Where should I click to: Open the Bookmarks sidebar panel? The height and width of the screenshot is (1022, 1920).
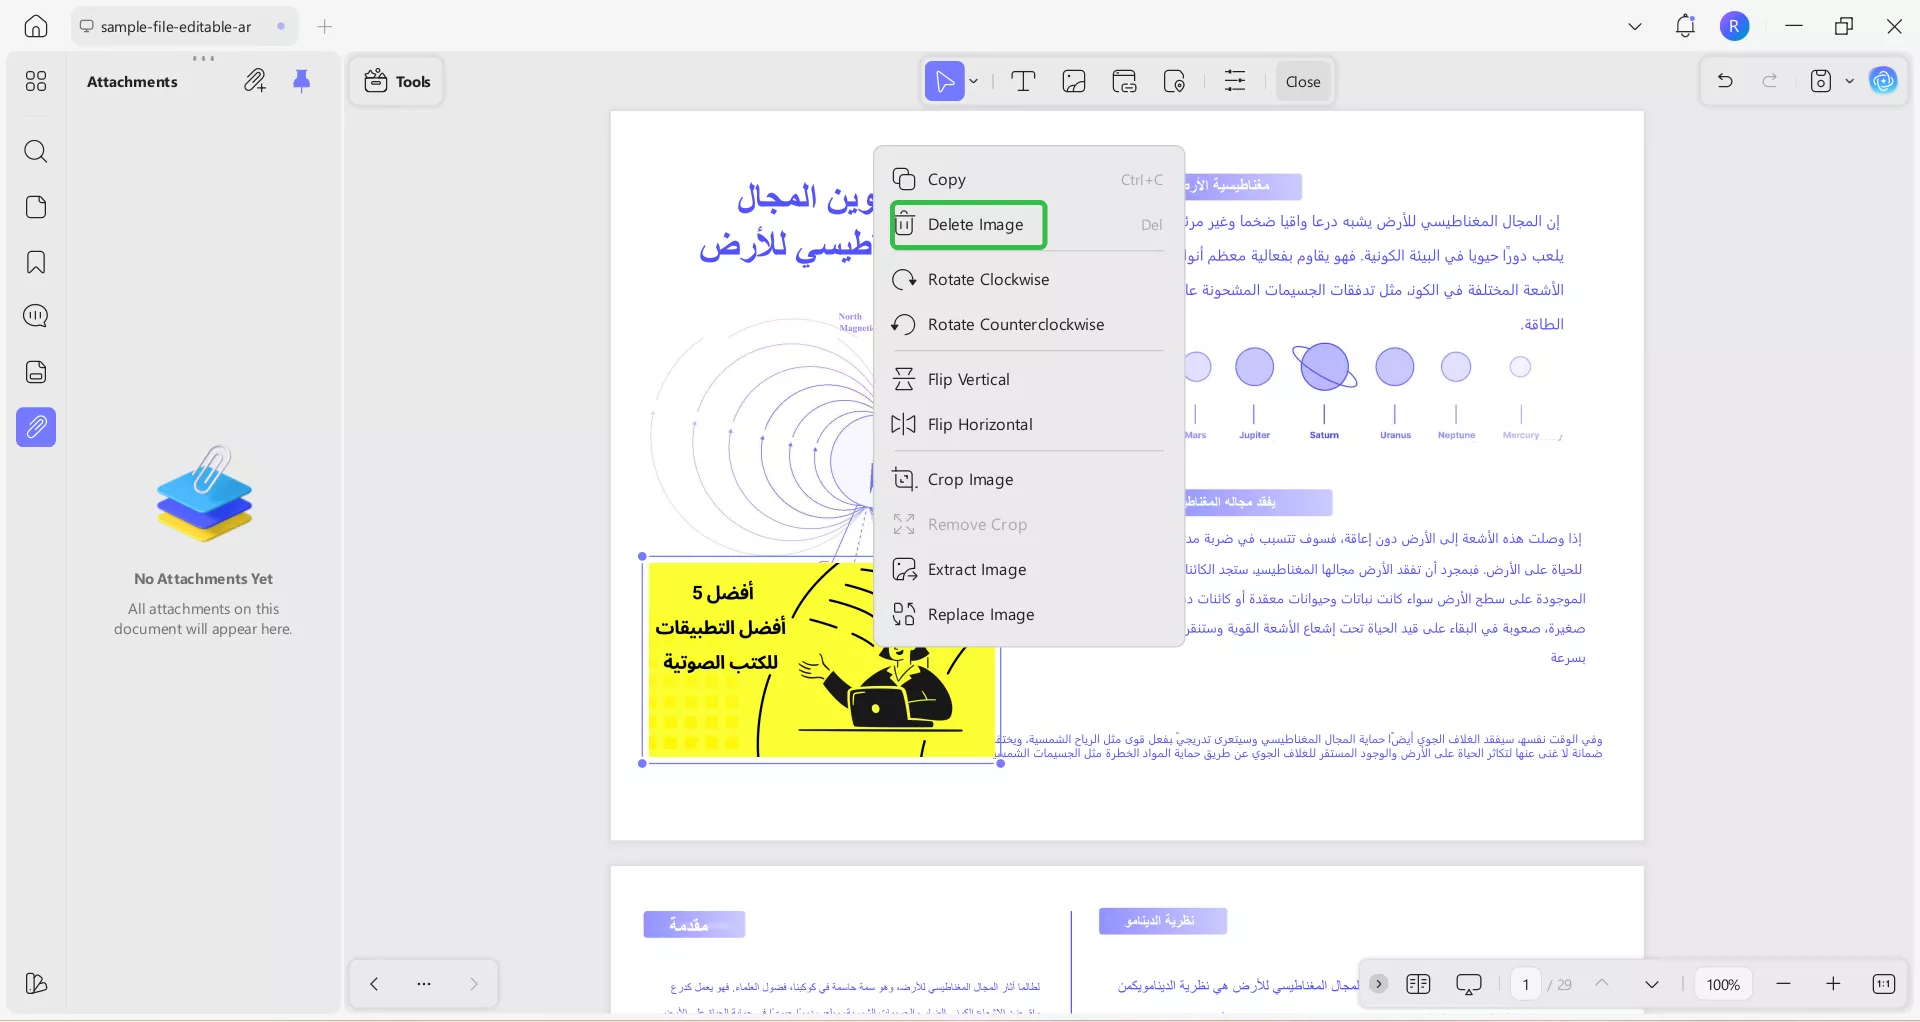tap(36, 262)
